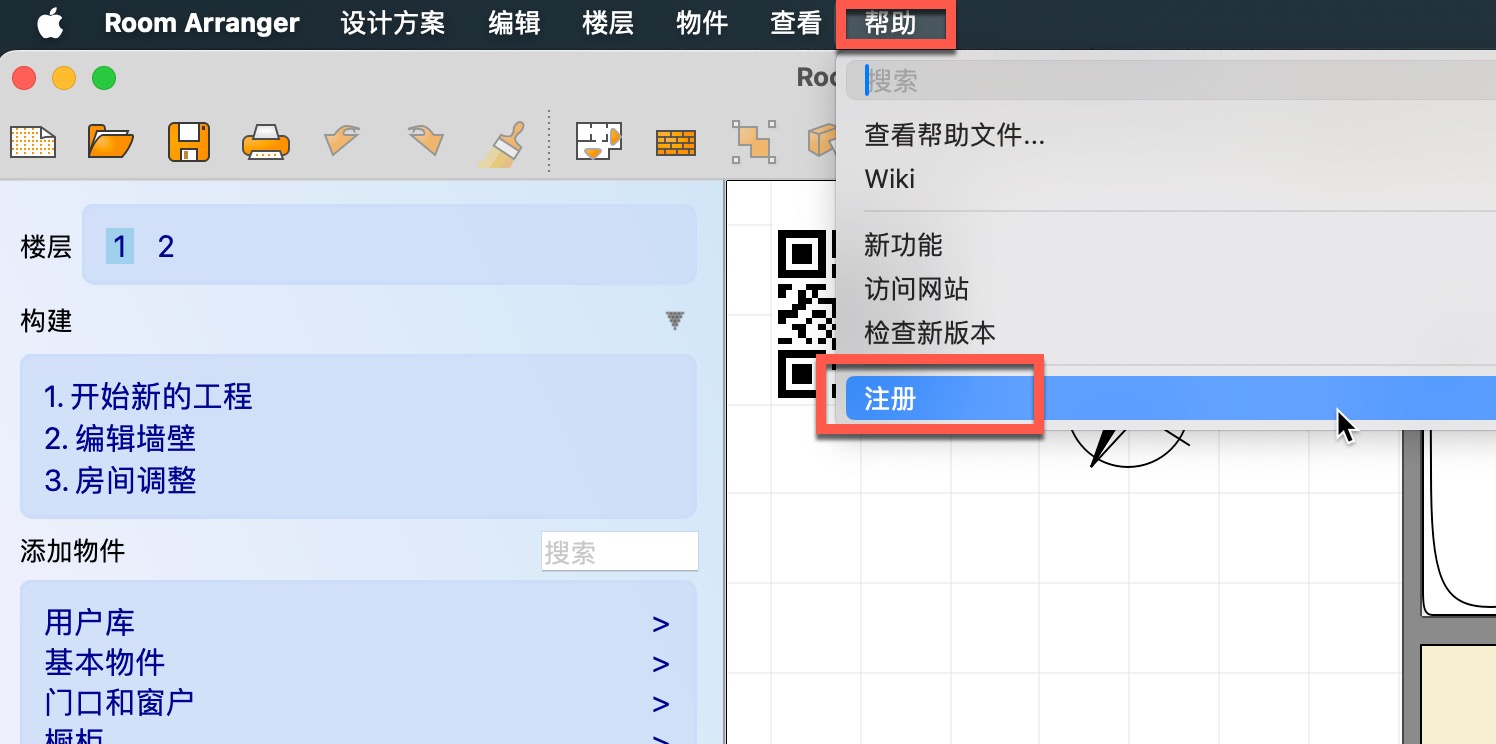Image resolution: width=1496 pixels, height=744 pixels.
Task: Click the 1. 开始新的工程 link
Action: tap(148, 397)
